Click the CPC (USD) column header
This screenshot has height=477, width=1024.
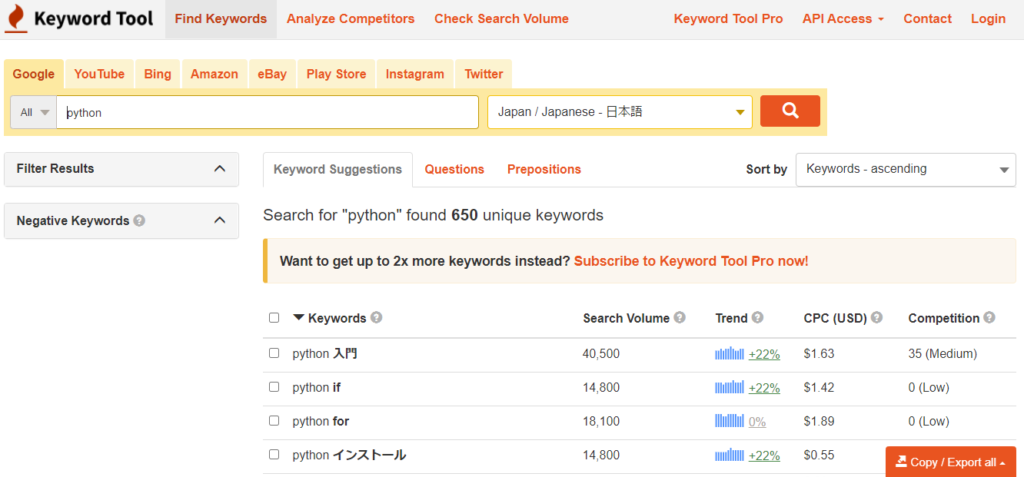835,318
